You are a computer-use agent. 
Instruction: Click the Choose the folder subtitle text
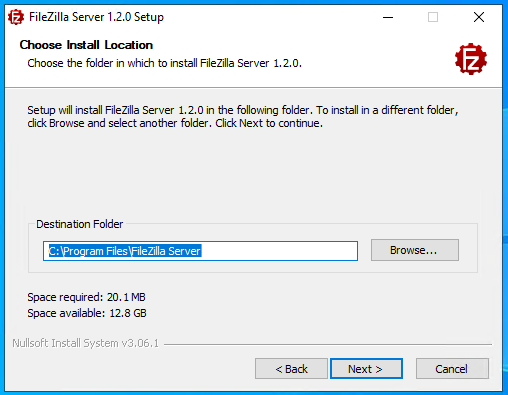tap(164, 63)
